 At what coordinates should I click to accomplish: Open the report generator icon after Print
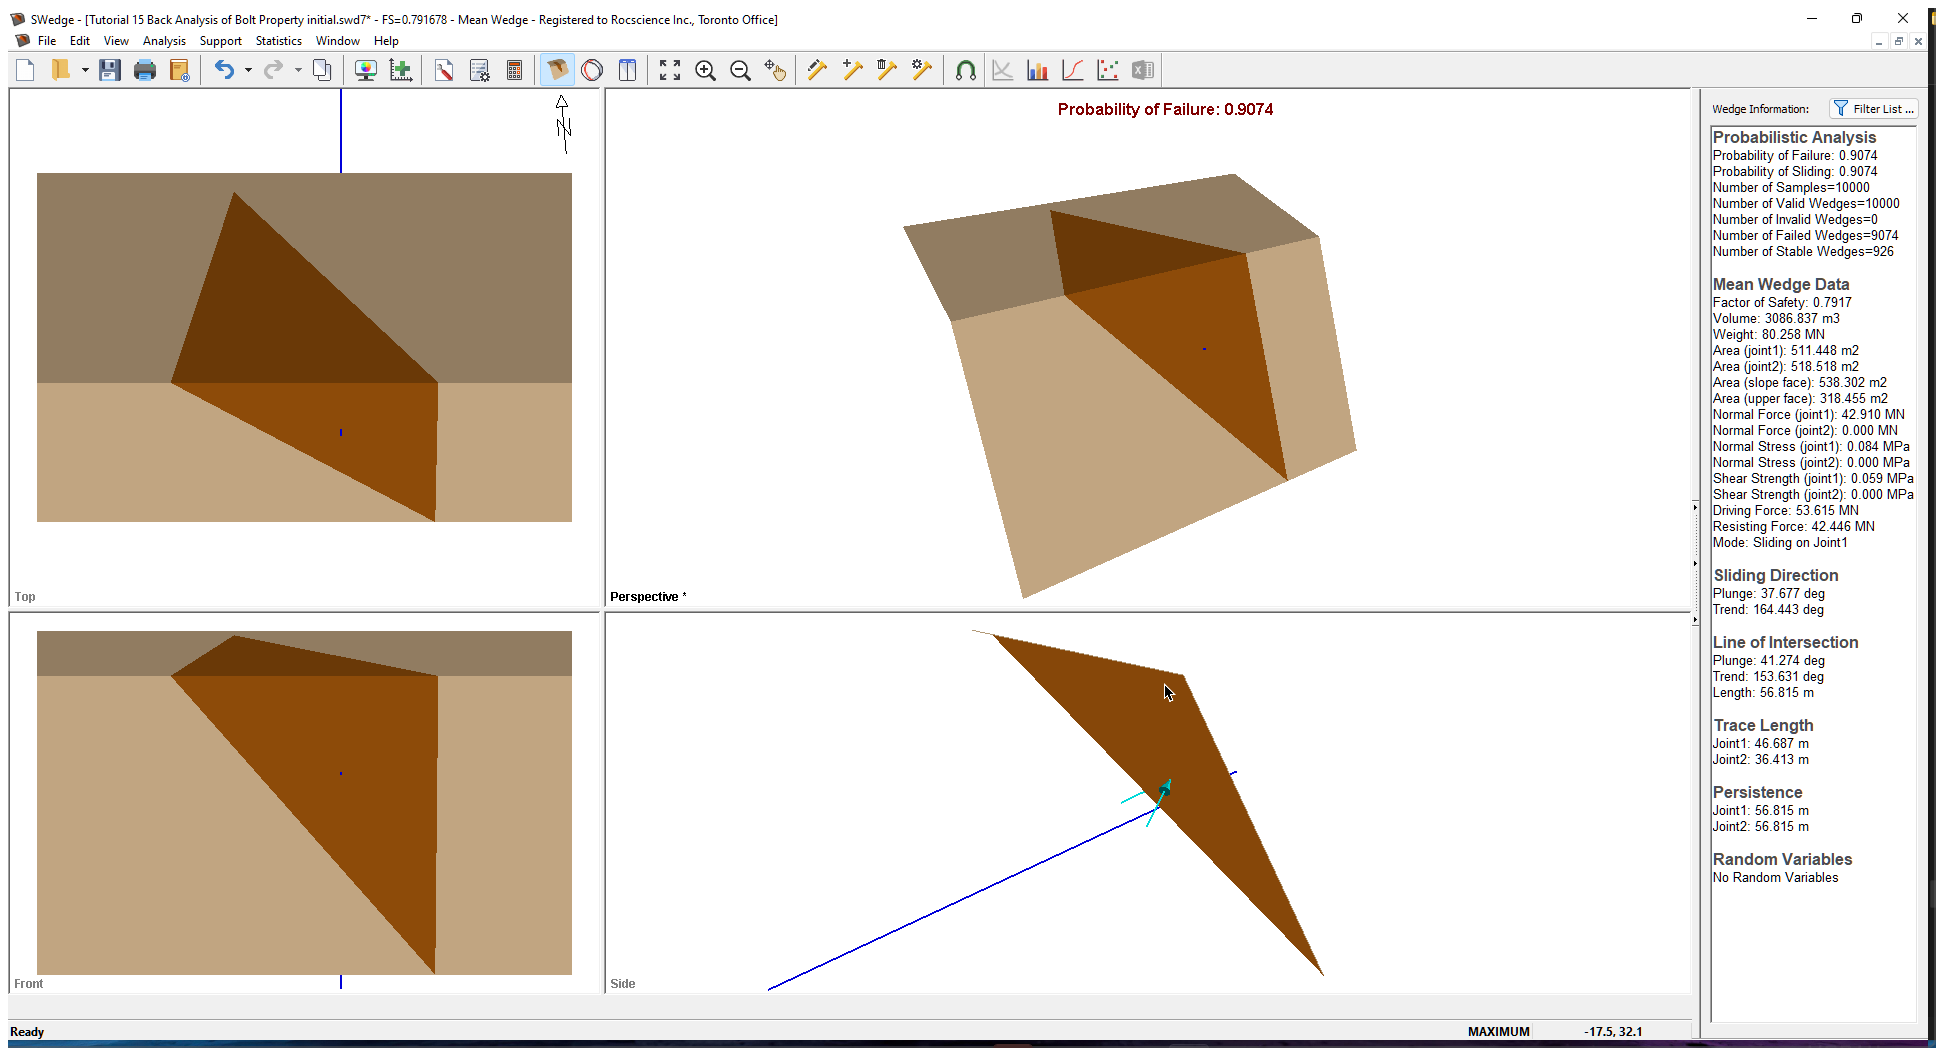coord(180,70)
